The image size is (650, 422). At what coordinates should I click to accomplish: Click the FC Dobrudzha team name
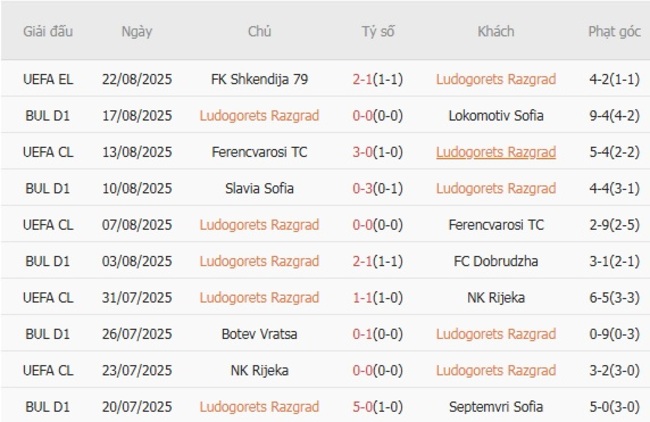pyautogui.click(x=496, y=261)
